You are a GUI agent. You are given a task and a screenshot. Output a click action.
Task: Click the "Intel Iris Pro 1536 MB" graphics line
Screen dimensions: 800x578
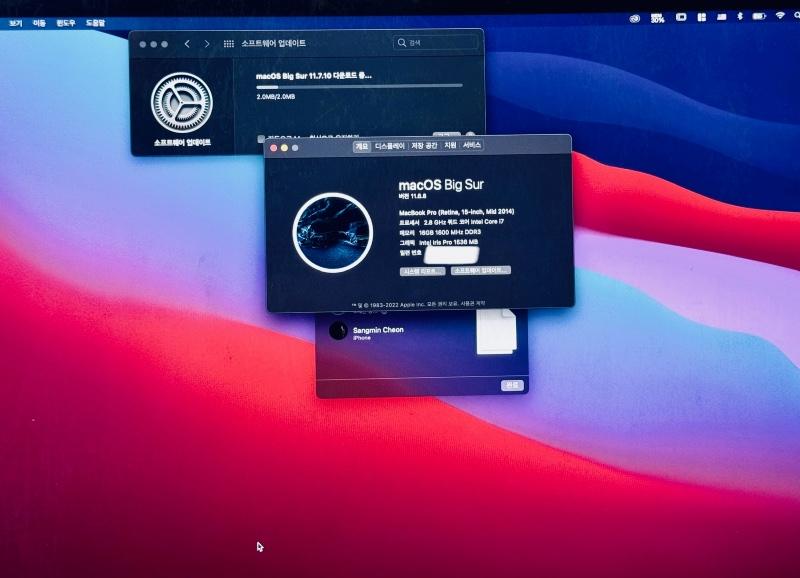[x=438, y=243]
